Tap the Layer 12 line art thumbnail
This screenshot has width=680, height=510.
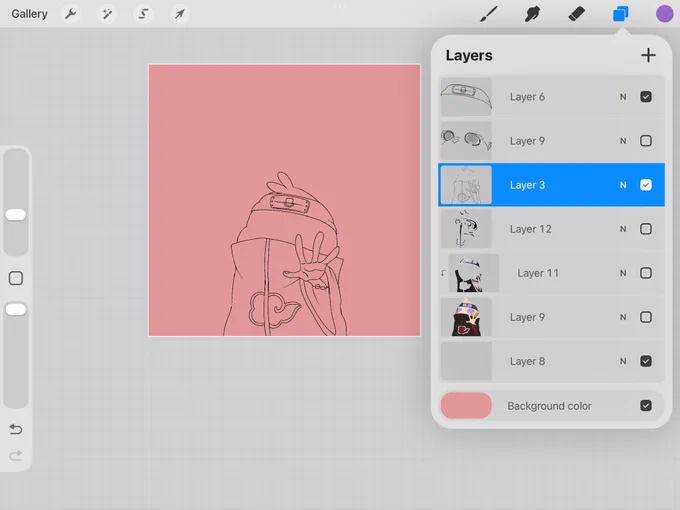[x=466, y=229]
